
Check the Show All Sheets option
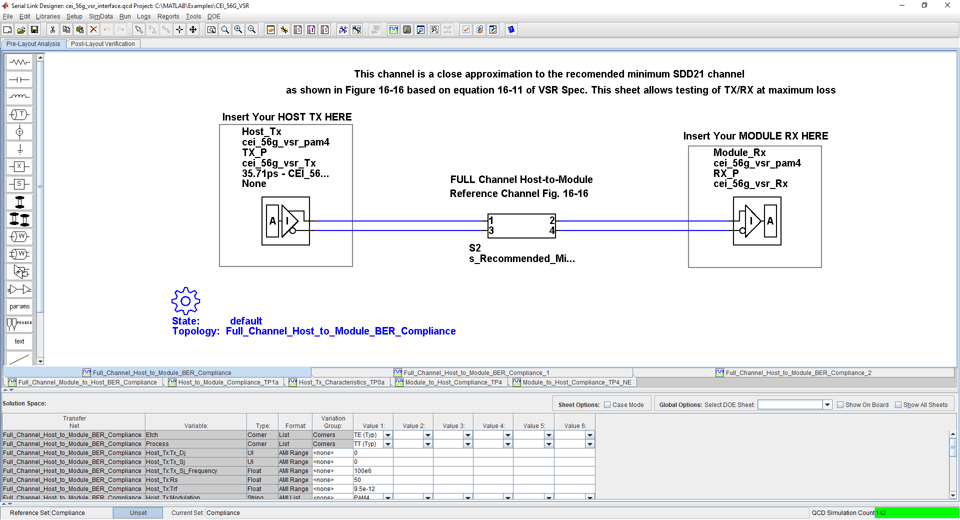click(x=898, y=405)
